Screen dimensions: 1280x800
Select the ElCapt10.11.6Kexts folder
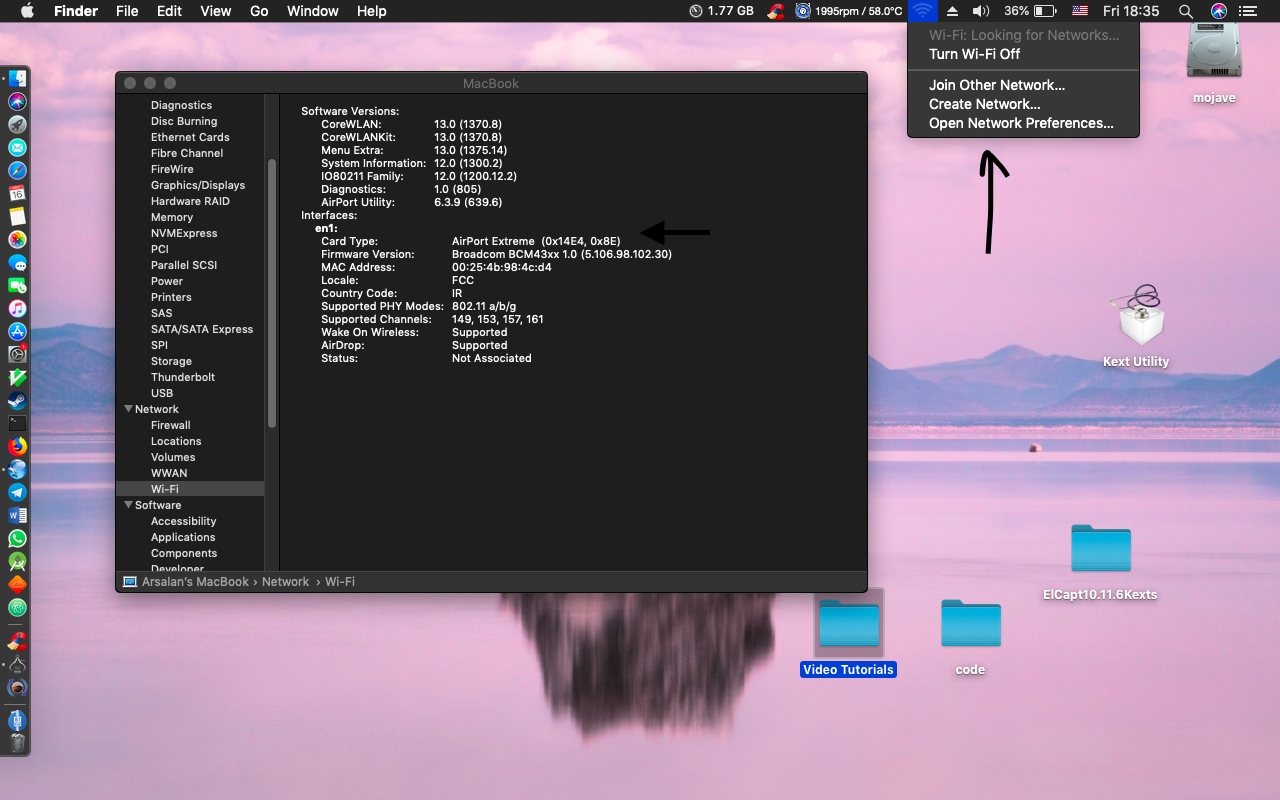tap(1100, 561)
